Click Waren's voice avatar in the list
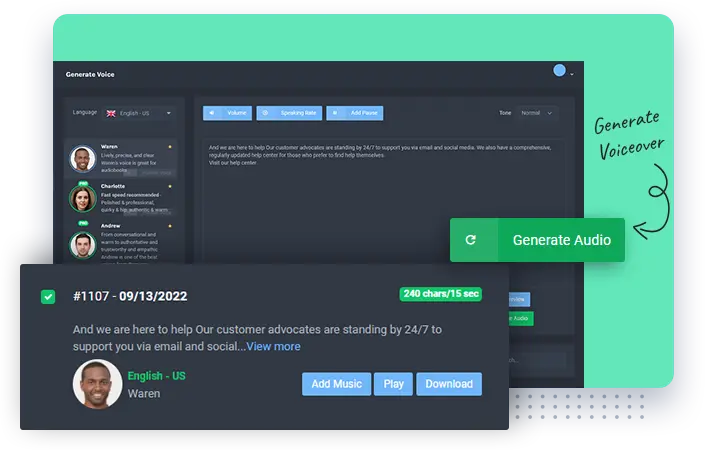The image size is (705, 450). (x=82, y=158)
